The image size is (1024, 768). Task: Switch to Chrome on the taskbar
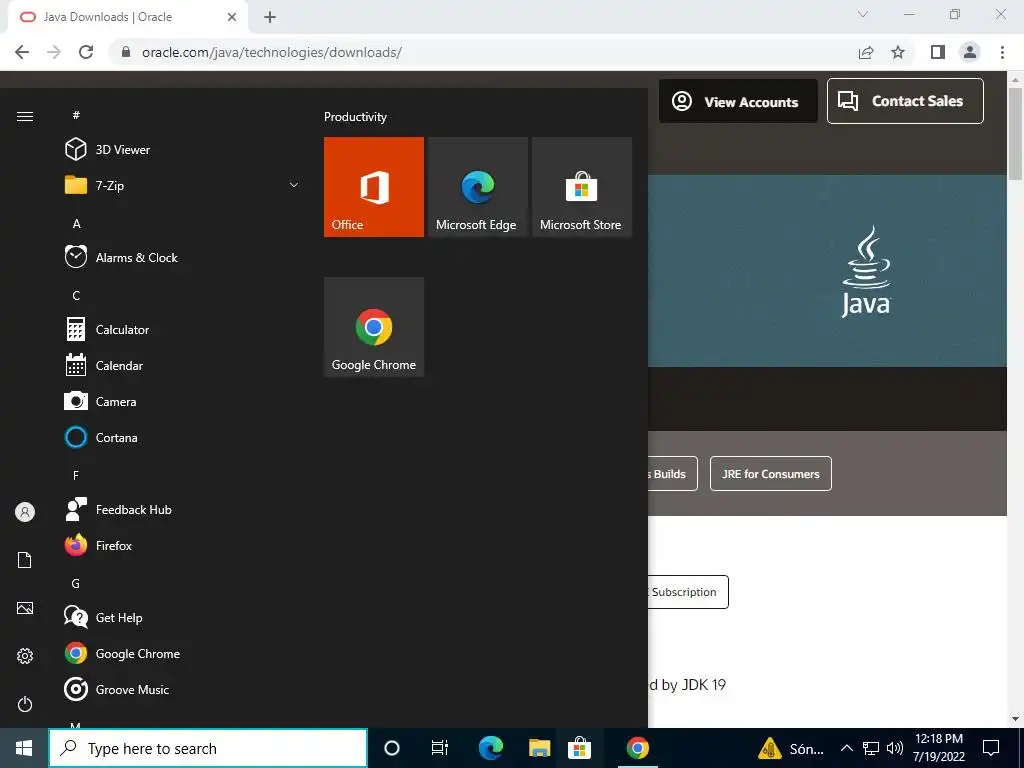coord(637,748)
